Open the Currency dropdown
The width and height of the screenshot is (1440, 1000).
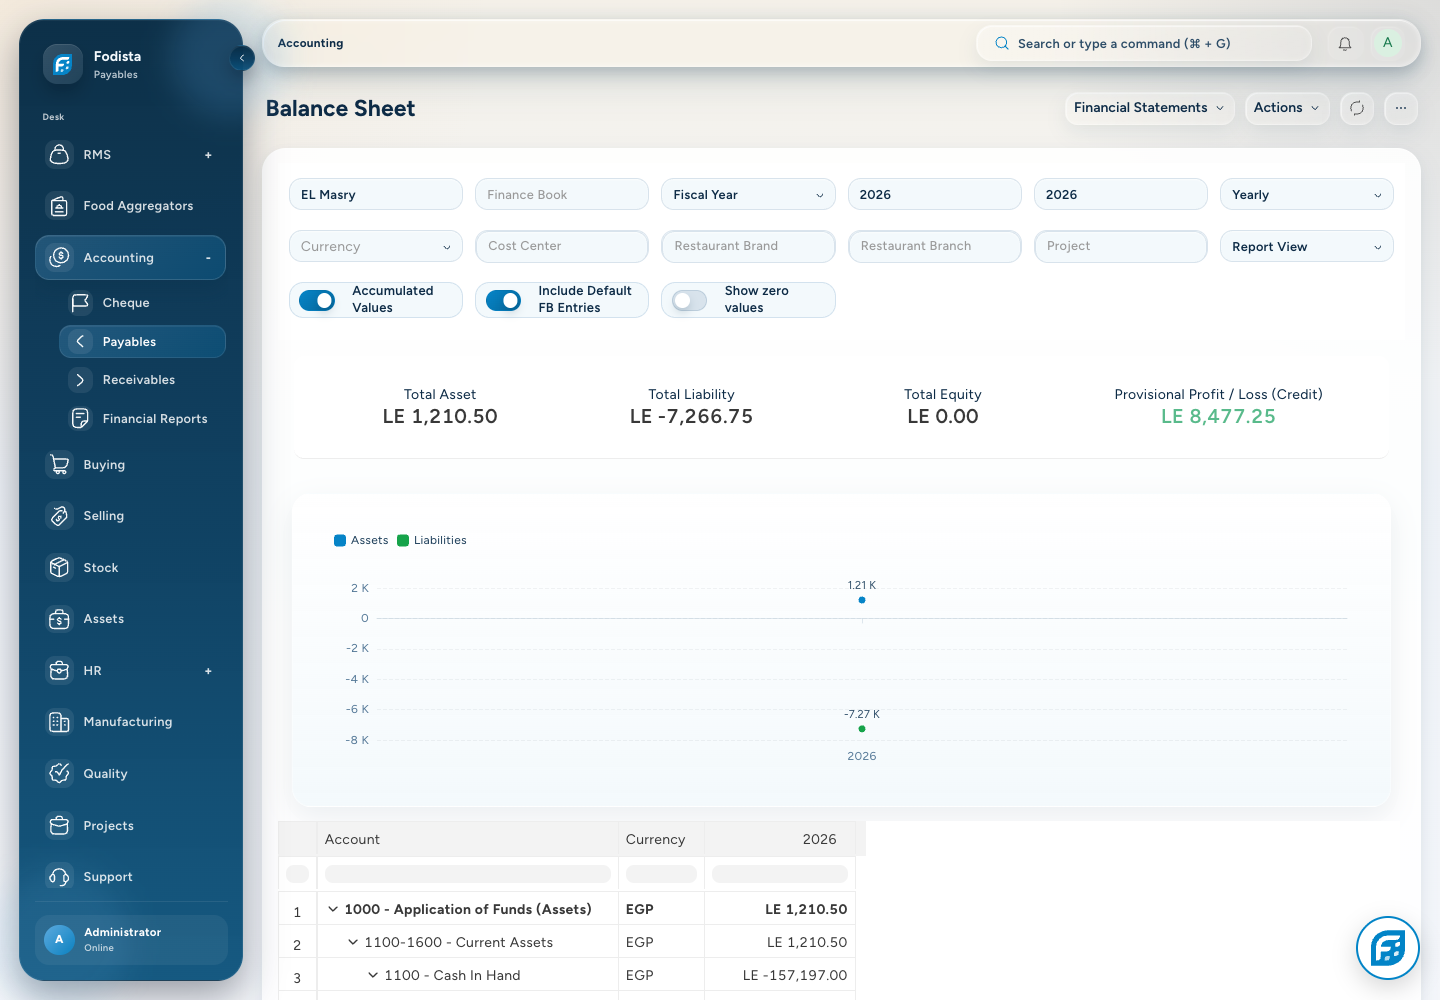point(376,247)
